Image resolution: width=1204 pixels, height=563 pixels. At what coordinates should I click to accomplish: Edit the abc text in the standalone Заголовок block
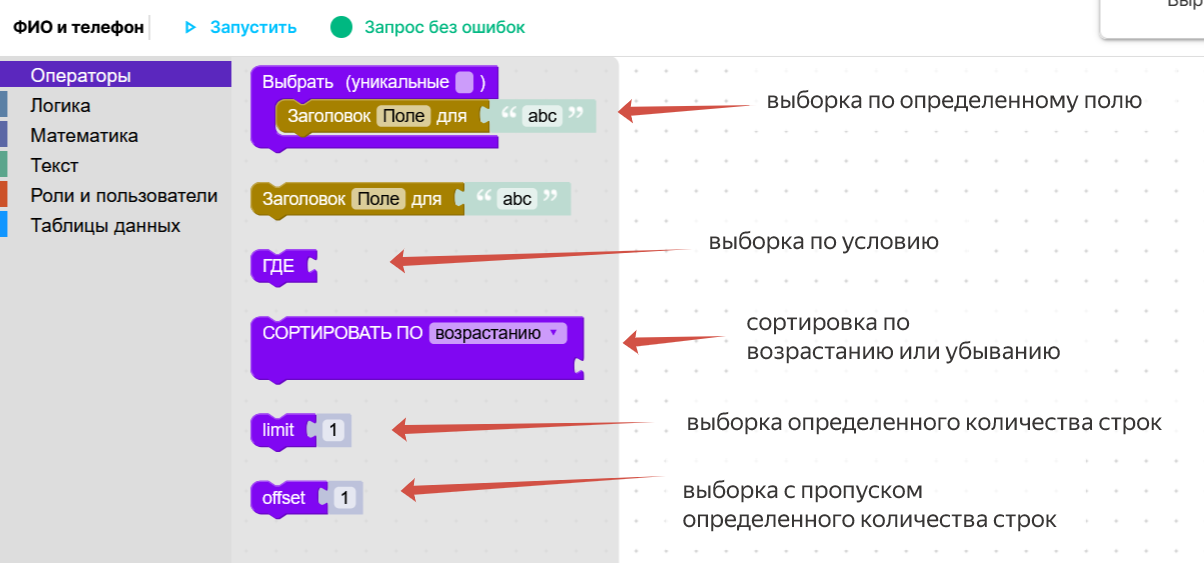(517, 199)
